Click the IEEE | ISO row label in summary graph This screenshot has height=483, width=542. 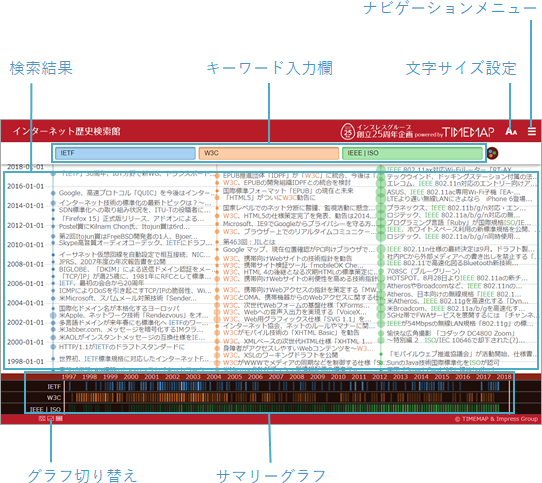[x=45, y=409]
